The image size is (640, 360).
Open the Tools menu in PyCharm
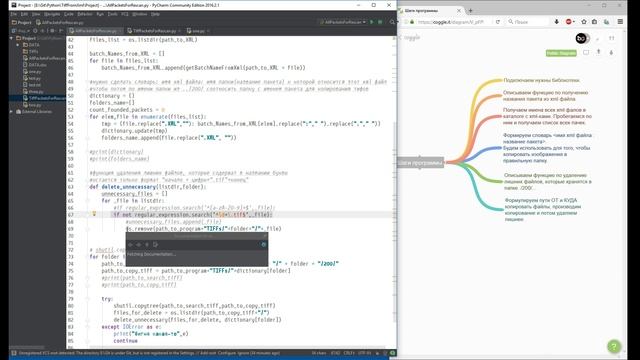tap(112, 14)
